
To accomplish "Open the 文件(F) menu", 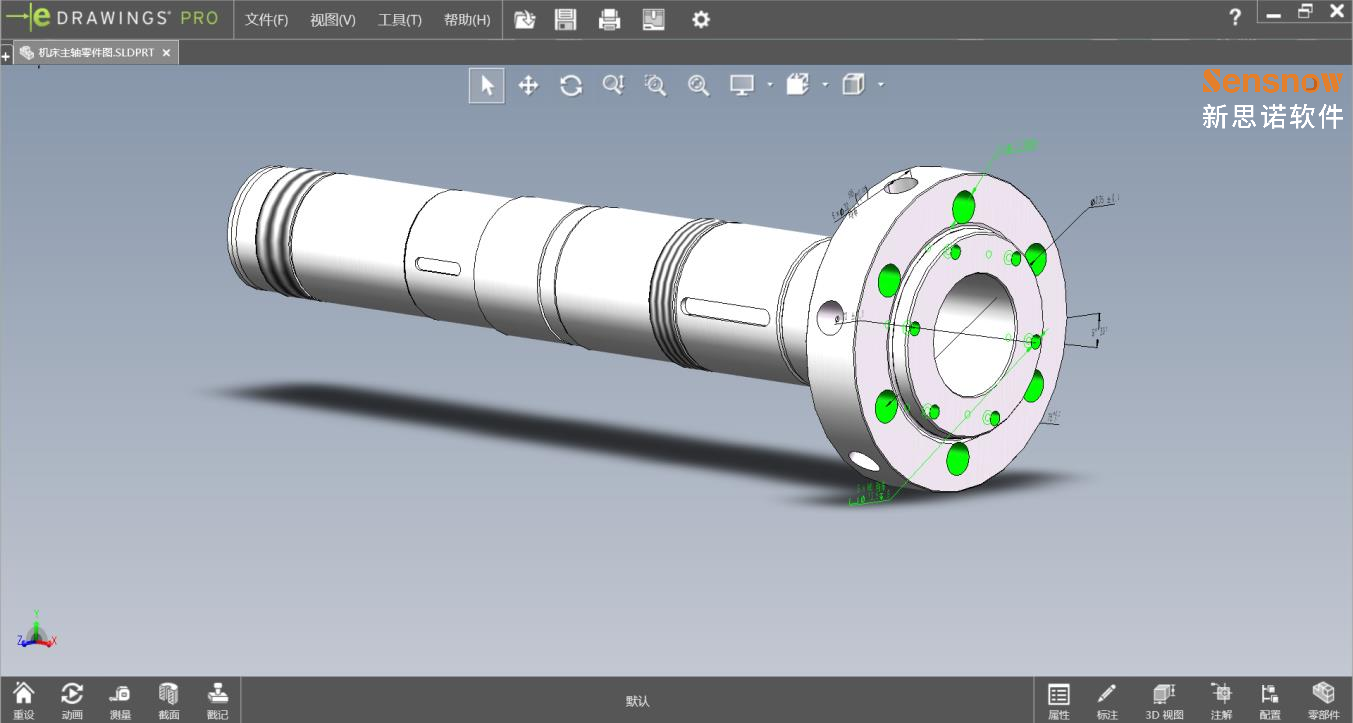I will pos(266,20).
